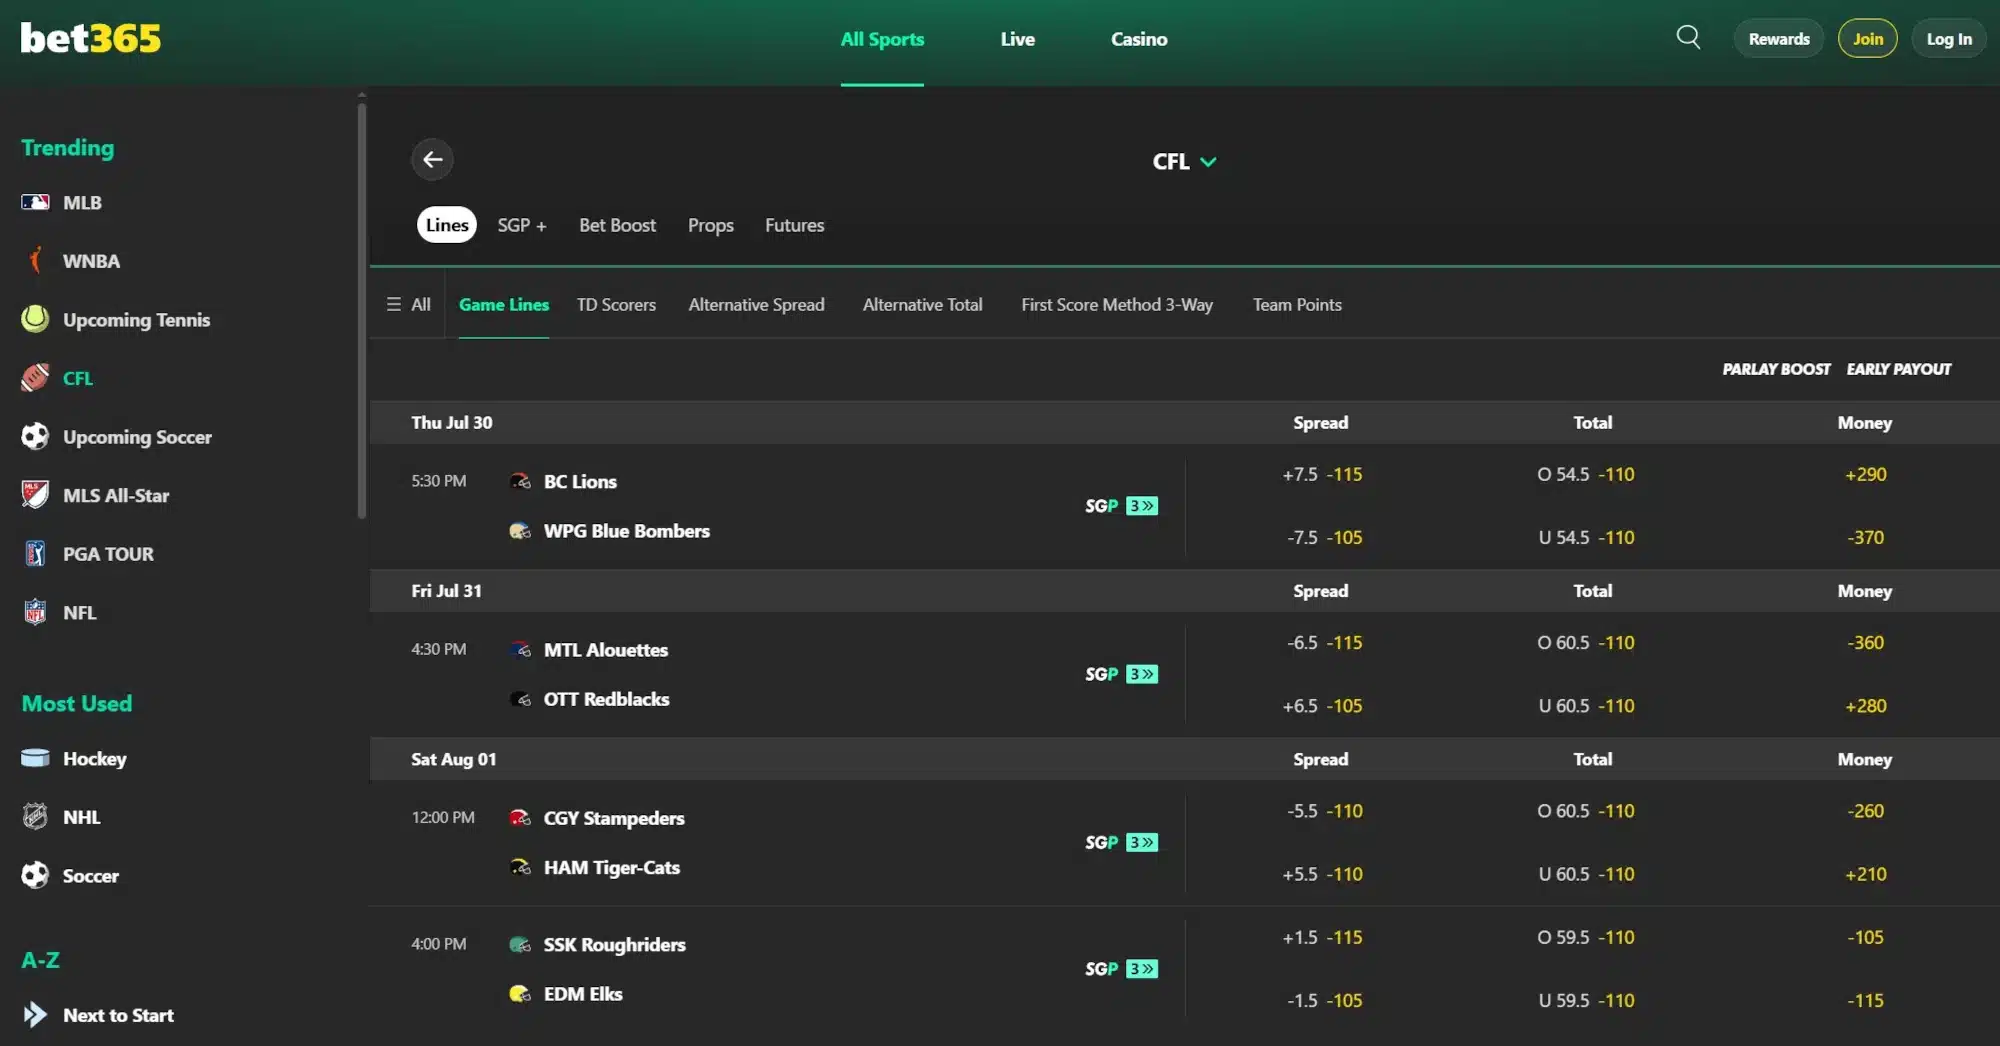2000x1046 pixels.
Task: Click the CFL football icon in sidebar
Action: pyautogui.click(x=35, y=377)
